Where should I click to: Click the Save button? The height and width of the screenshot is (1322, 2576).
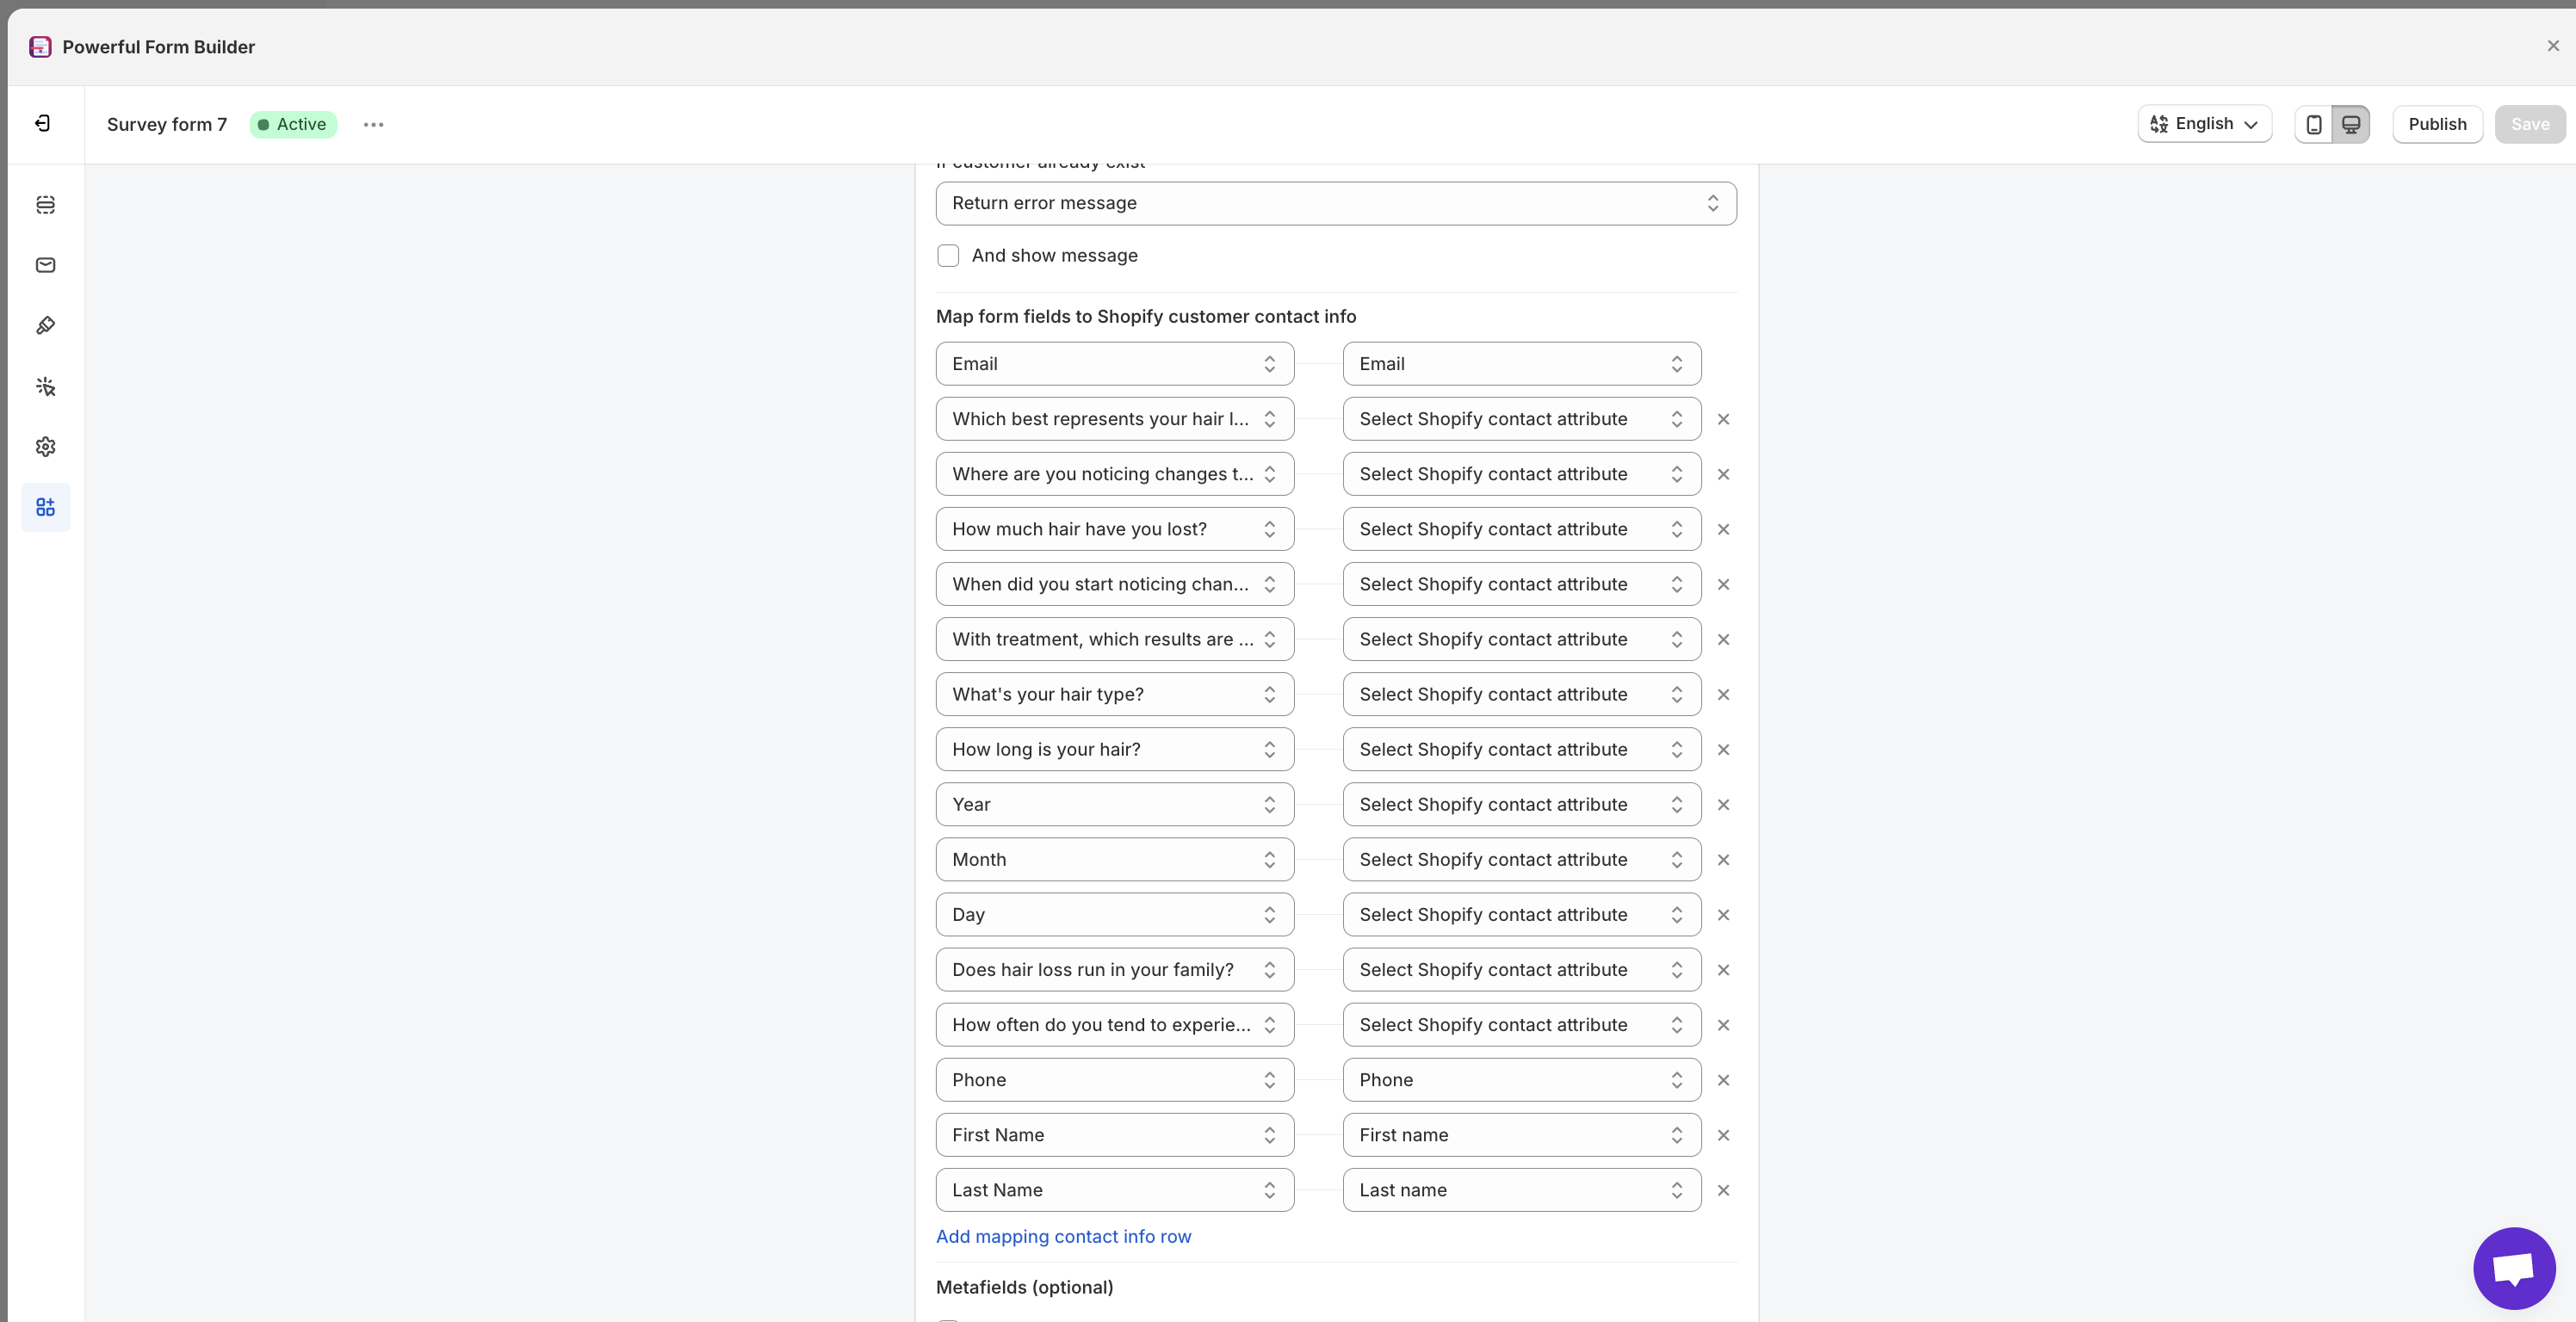click(x=2529, y=123)
